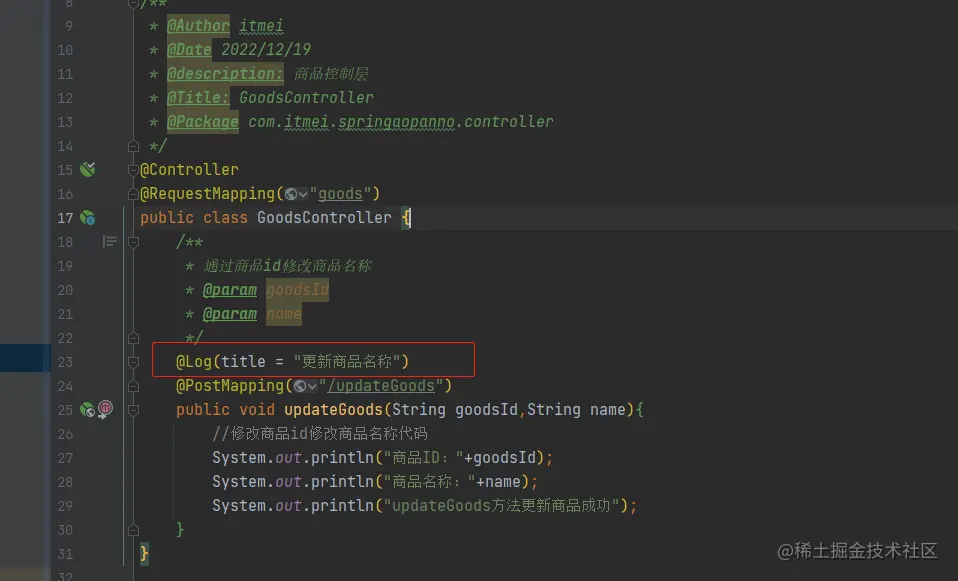Click the @Date Javadoc tag
The image size is (958, 581).
coord(189,49)
